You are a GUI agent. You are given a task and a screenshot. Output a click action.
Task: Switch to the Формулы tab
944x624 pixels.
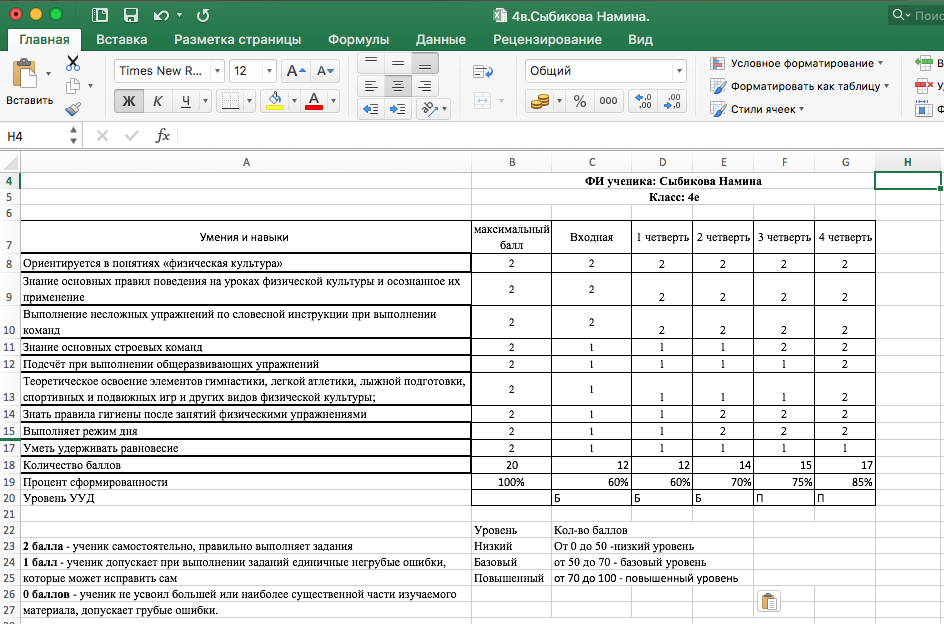click(x=358, y=40)
